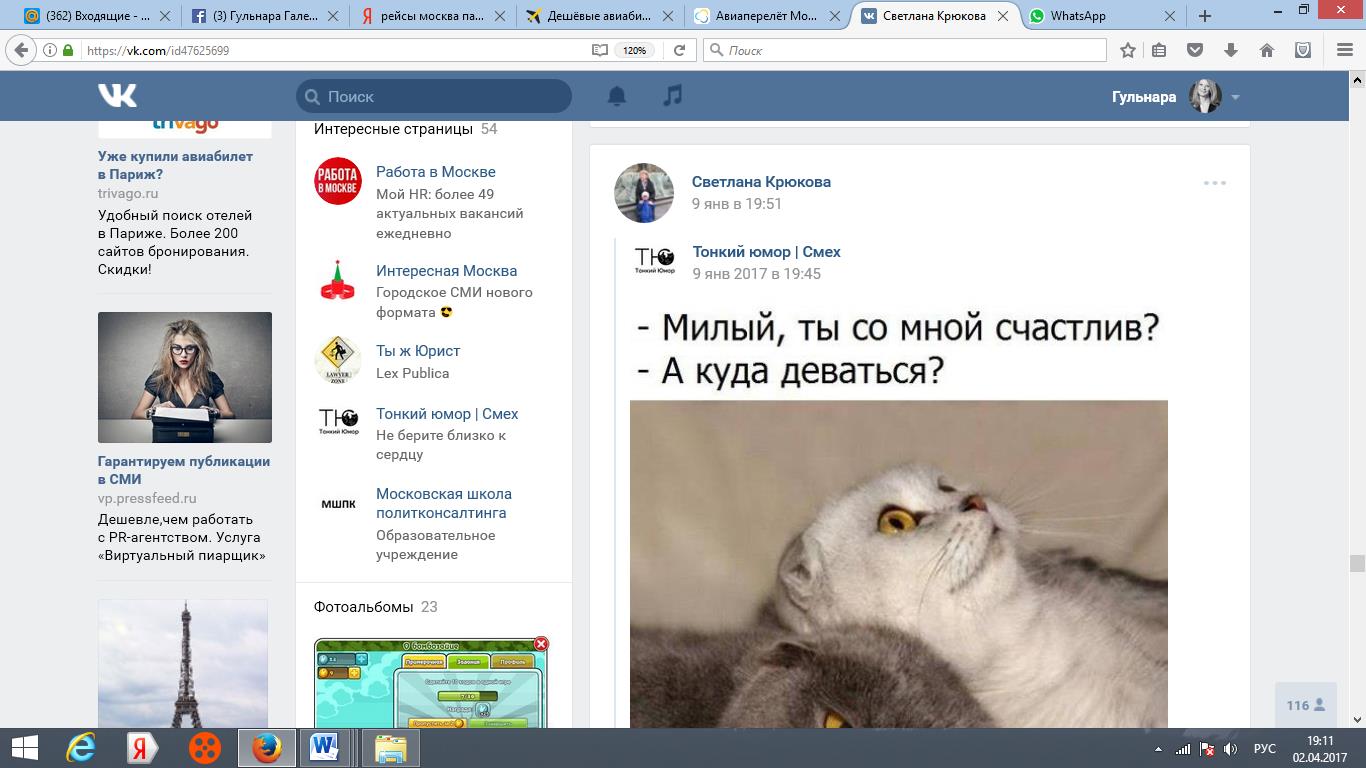
Task: Reload the page with the refresh icon
Action: tap(679, 50)
